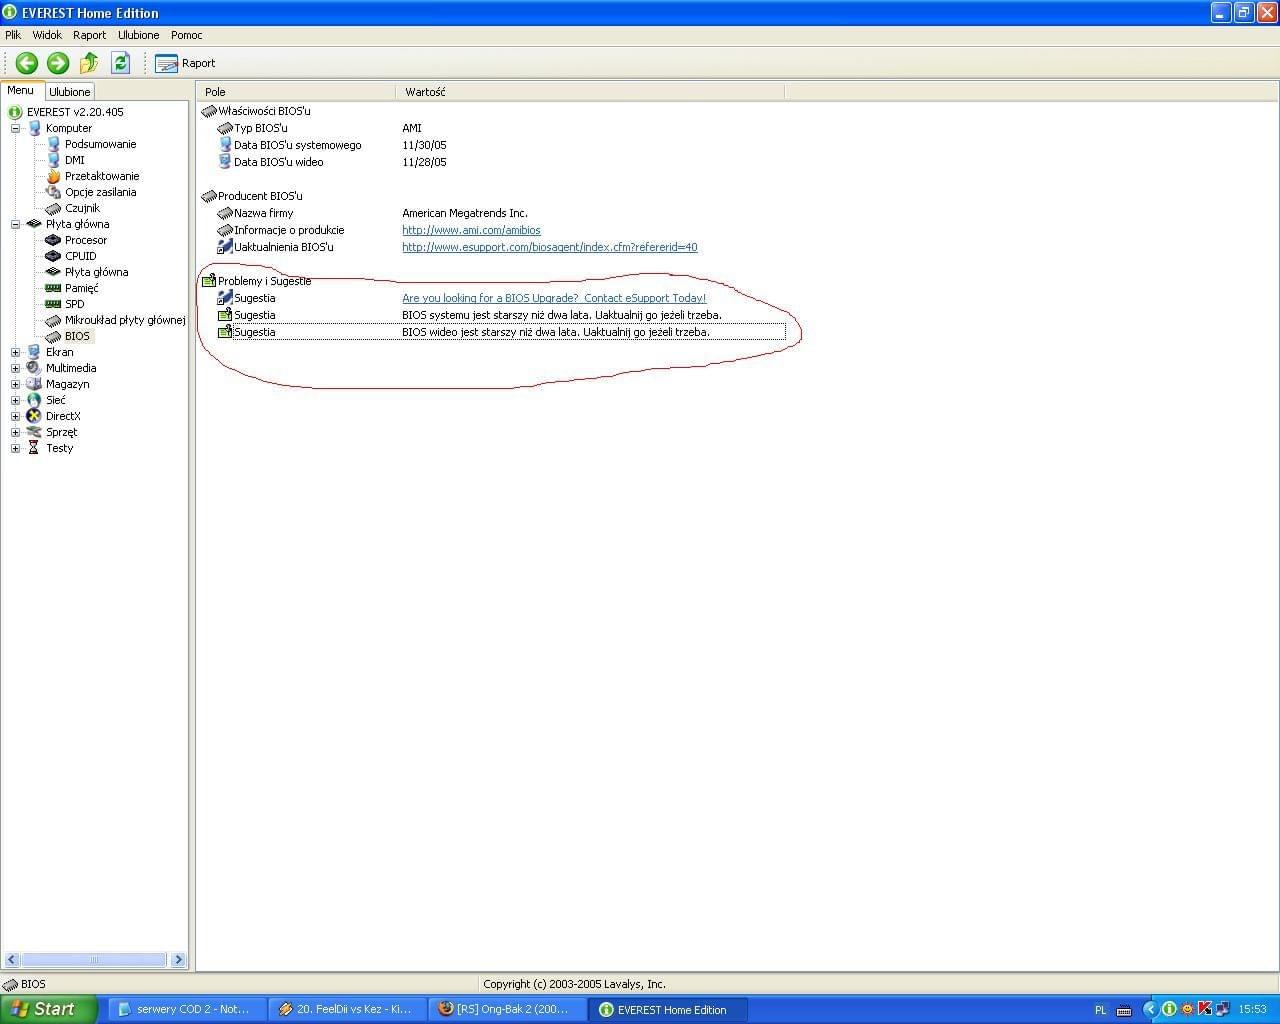Click the Multimedia speaker icon
1280x1024 pixels.
[x=34, y=368]
